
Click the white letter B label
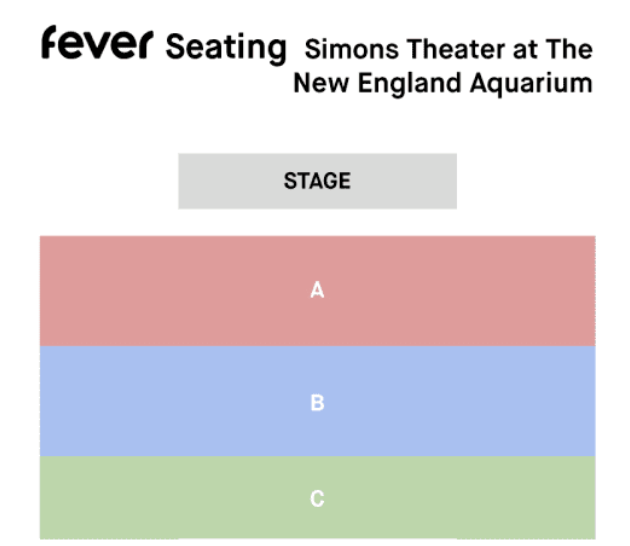pos(317,402)
